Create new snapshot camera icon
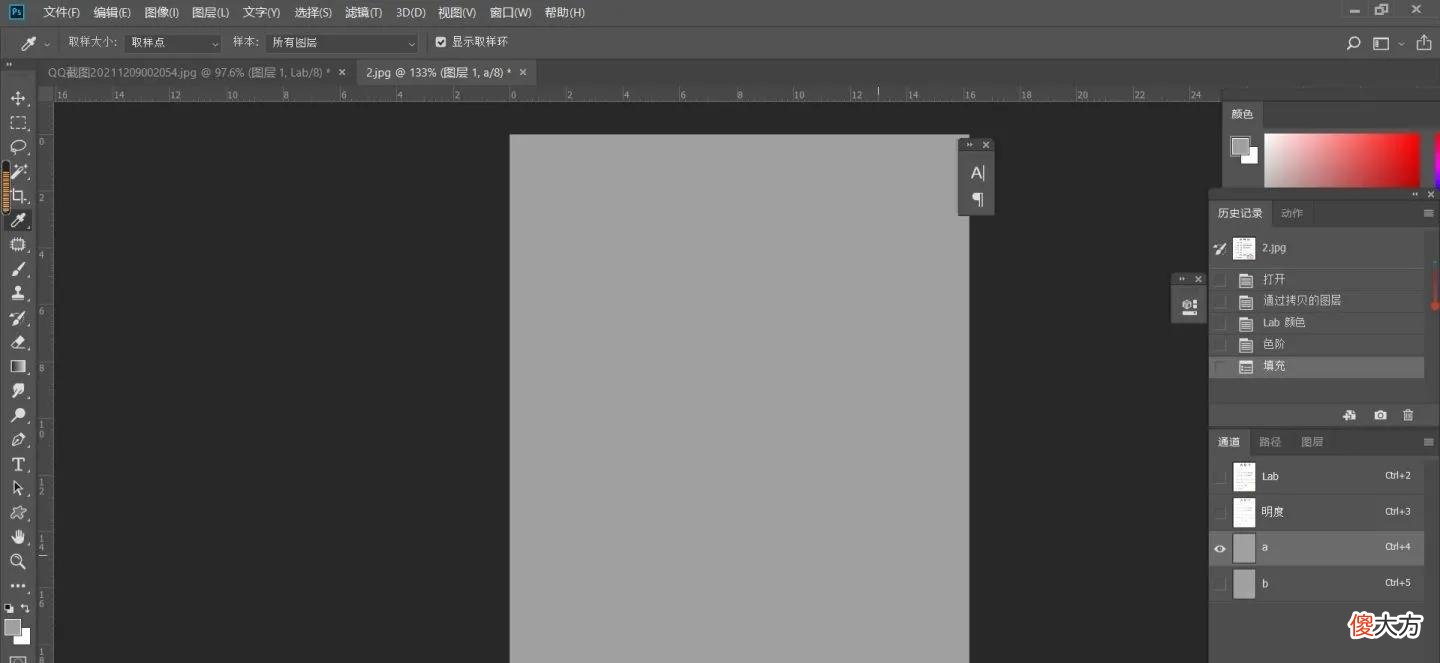1440x663 pixels. [x=1380, y=415]
